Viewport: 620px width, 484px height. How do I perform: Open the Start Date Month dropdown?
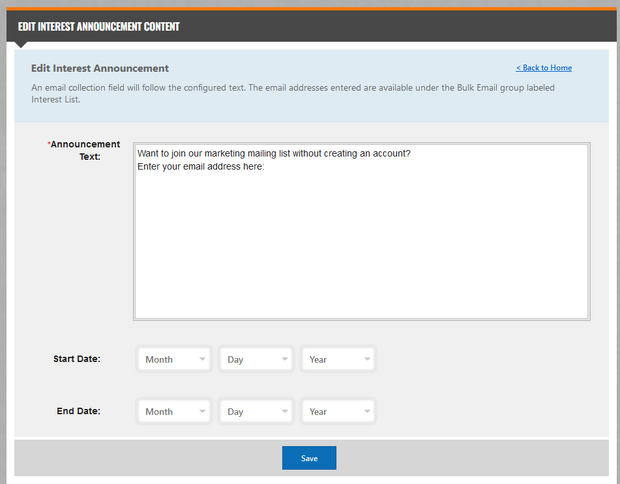pos(174,359)
